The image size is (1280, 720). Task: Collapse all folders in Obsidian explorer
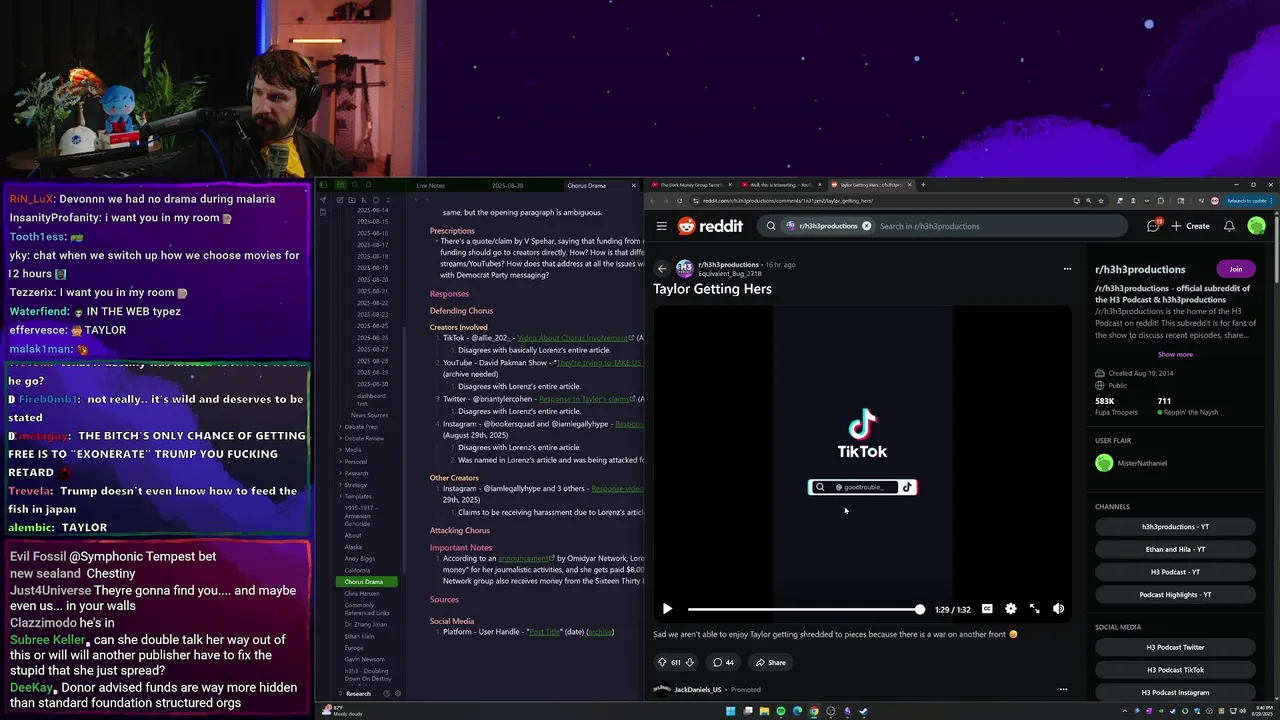[x=388, y=200]
